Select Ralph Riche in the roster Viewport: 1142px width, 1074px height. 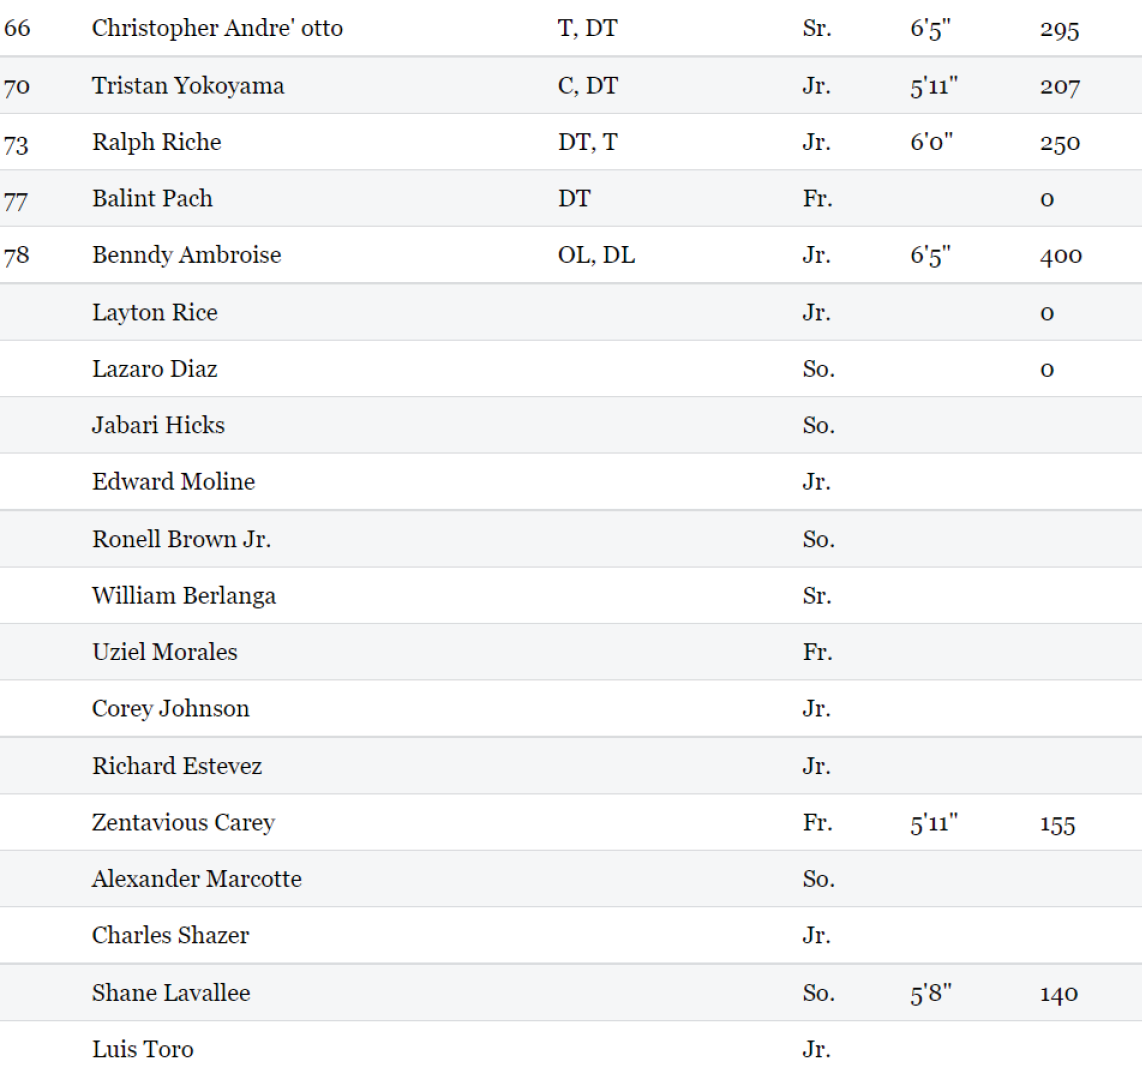coord(156,142)
